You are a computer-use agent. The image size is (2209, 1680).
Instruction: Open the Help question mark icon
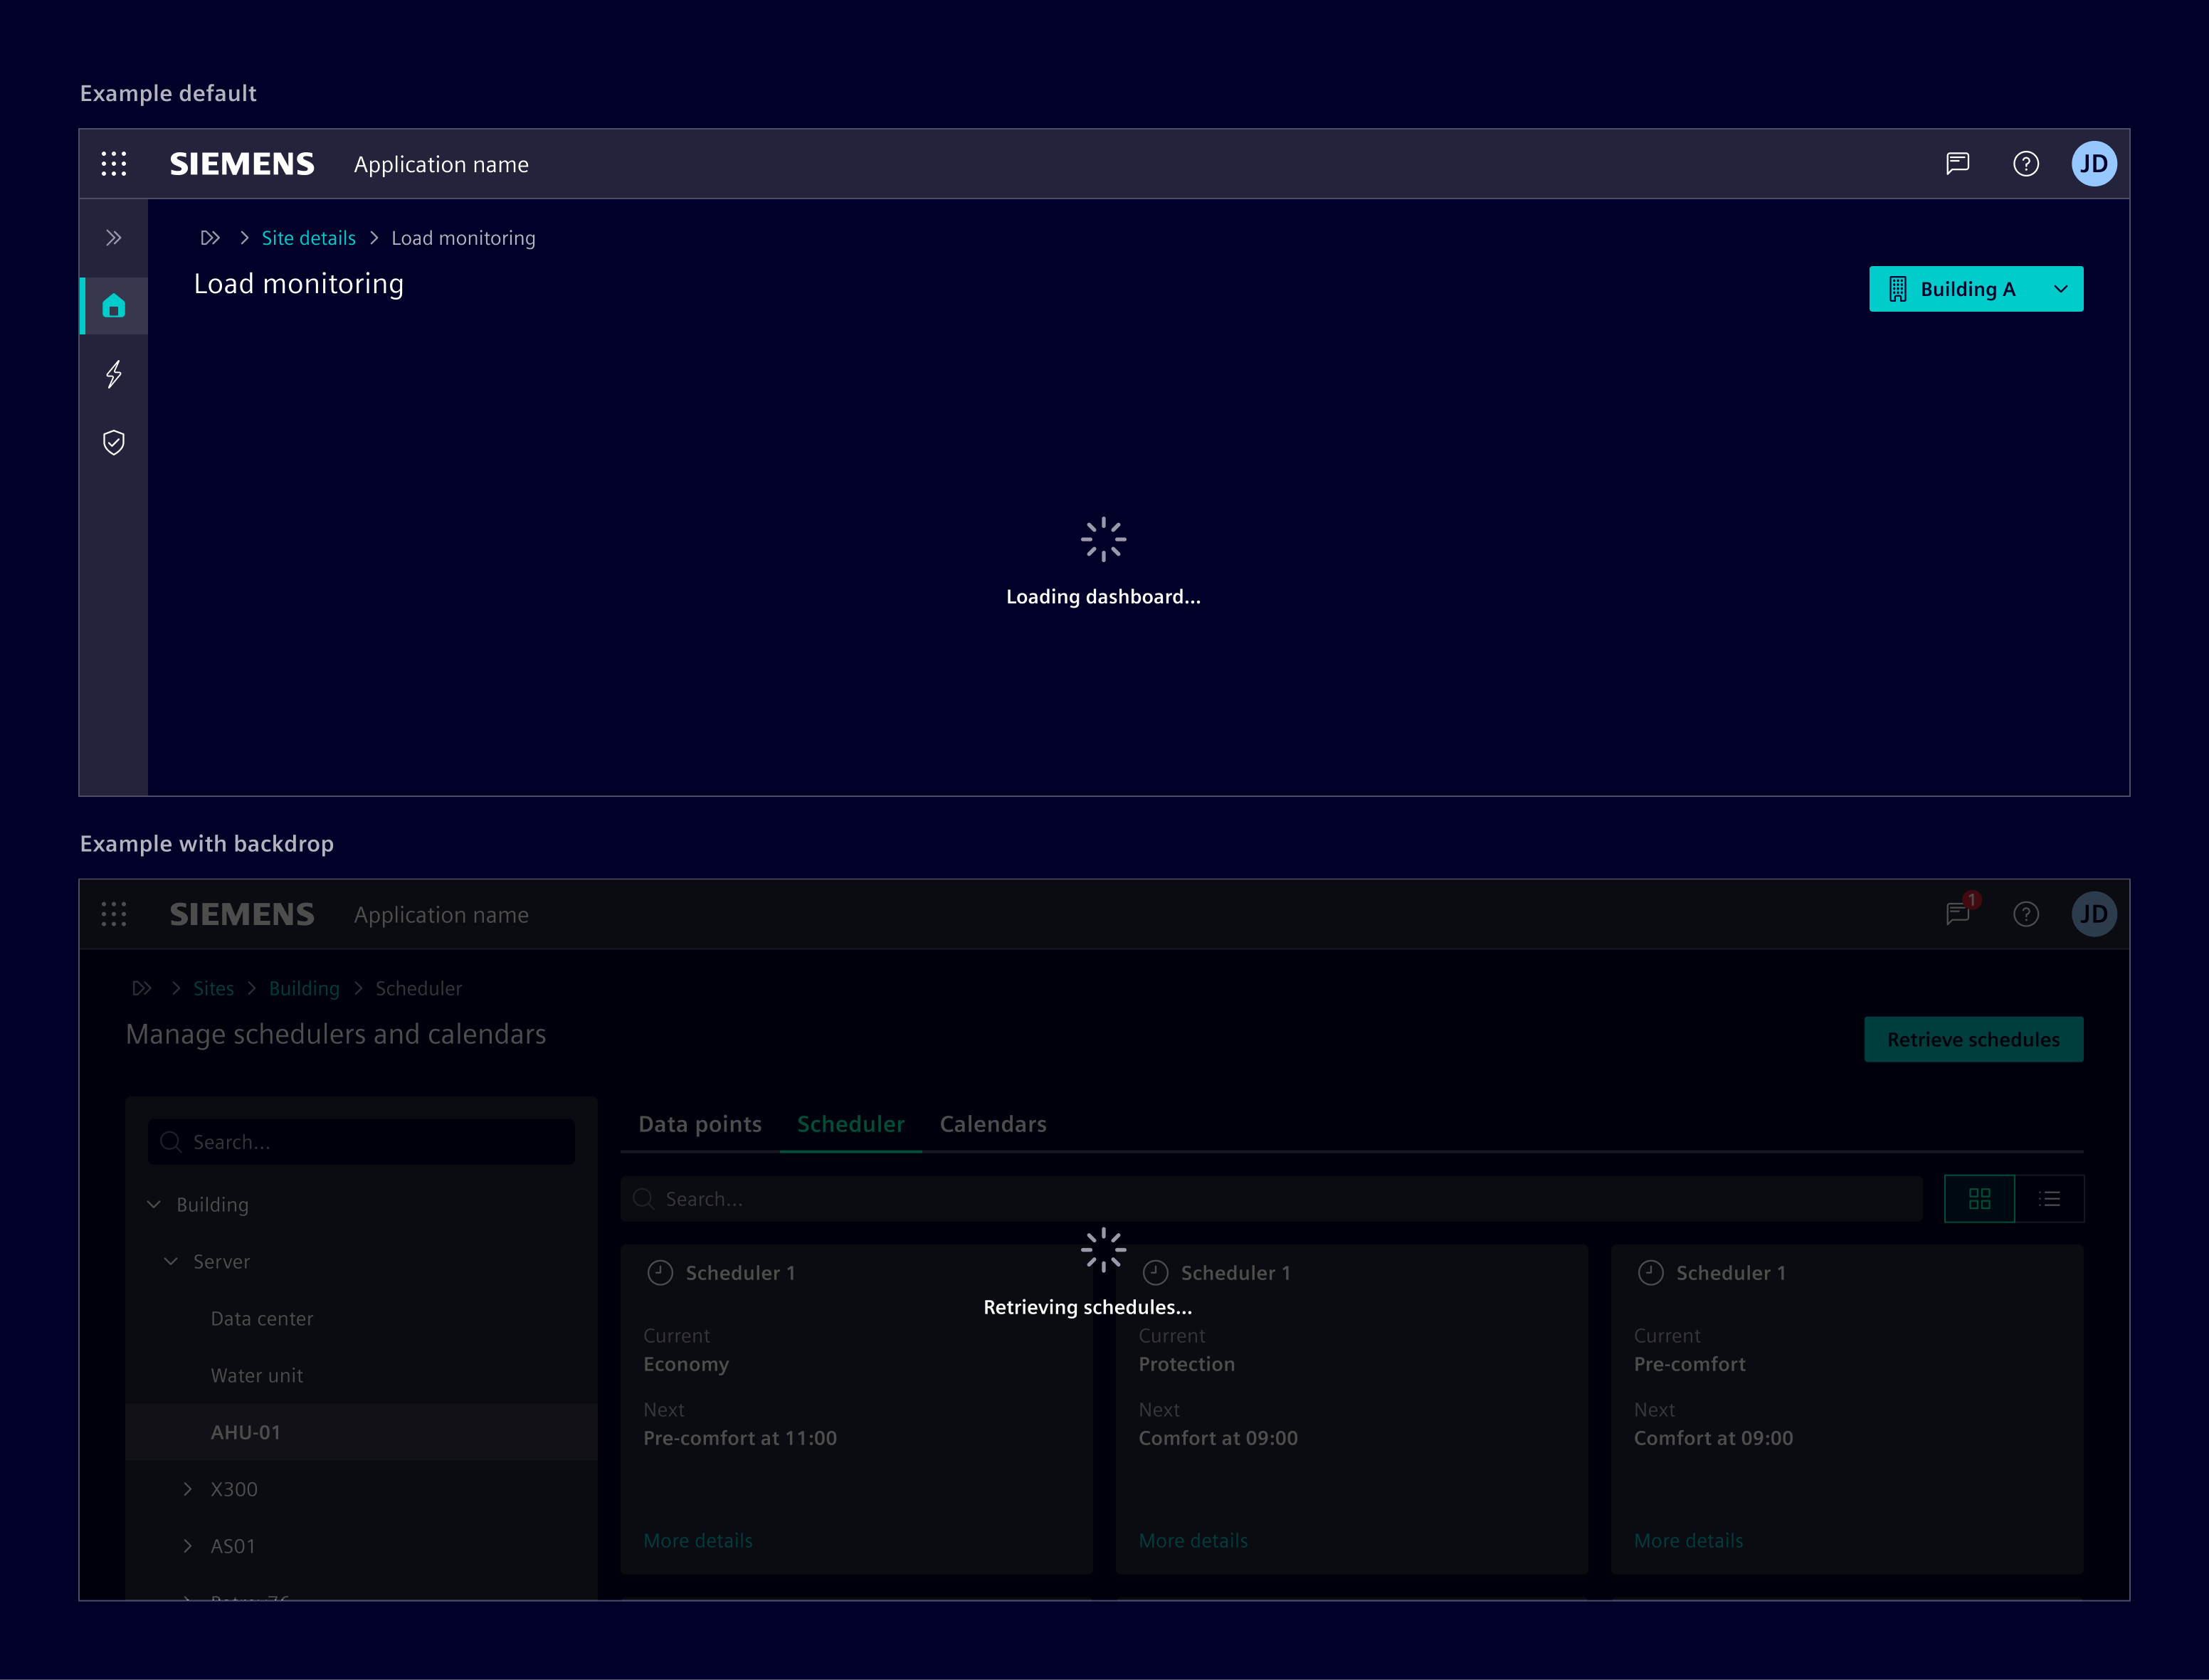pyautogui.click(x=2026, y=164)
